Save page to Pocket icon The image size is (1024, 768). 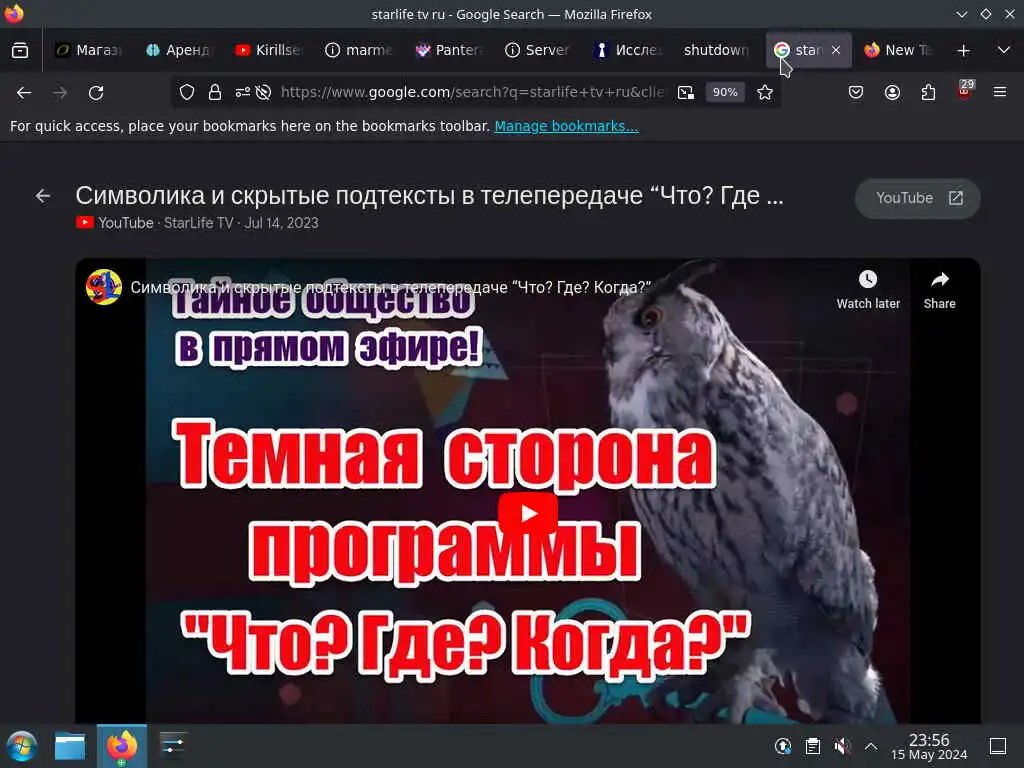(x=856, y=92)
